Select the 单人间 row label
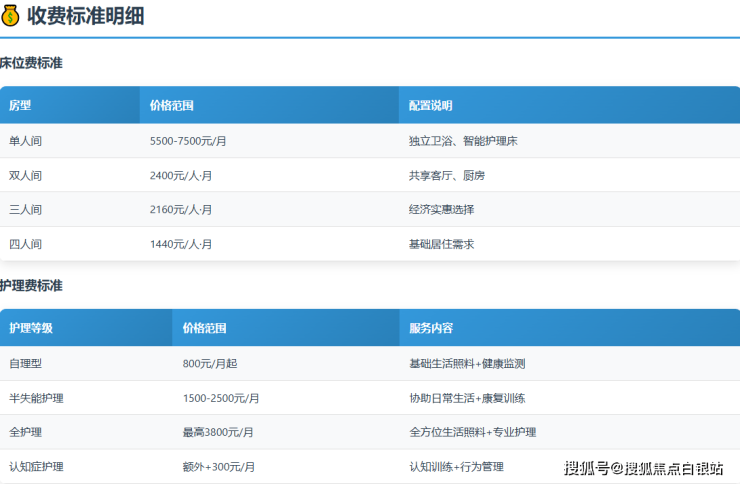Viewport: 740px width, 484px height. click(26, 141)
